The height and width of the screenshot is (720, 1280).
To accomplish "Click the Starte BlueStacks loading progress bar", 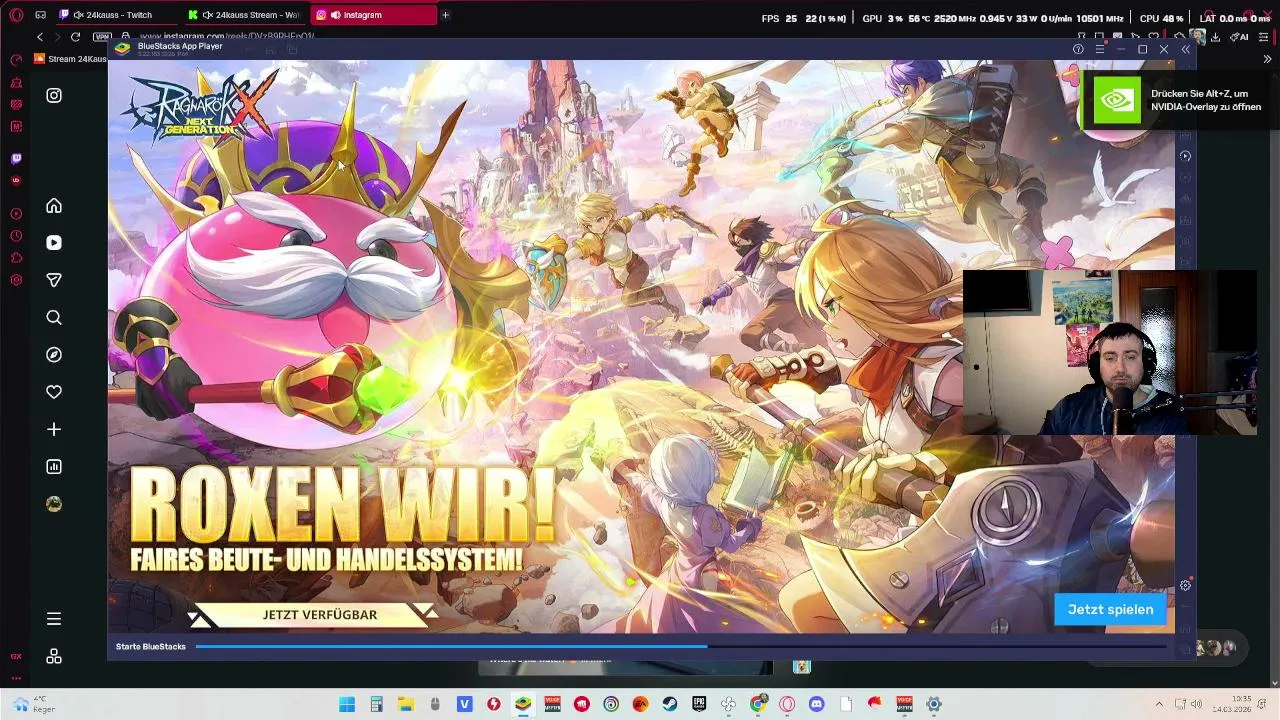I will (x=680, y=647).
